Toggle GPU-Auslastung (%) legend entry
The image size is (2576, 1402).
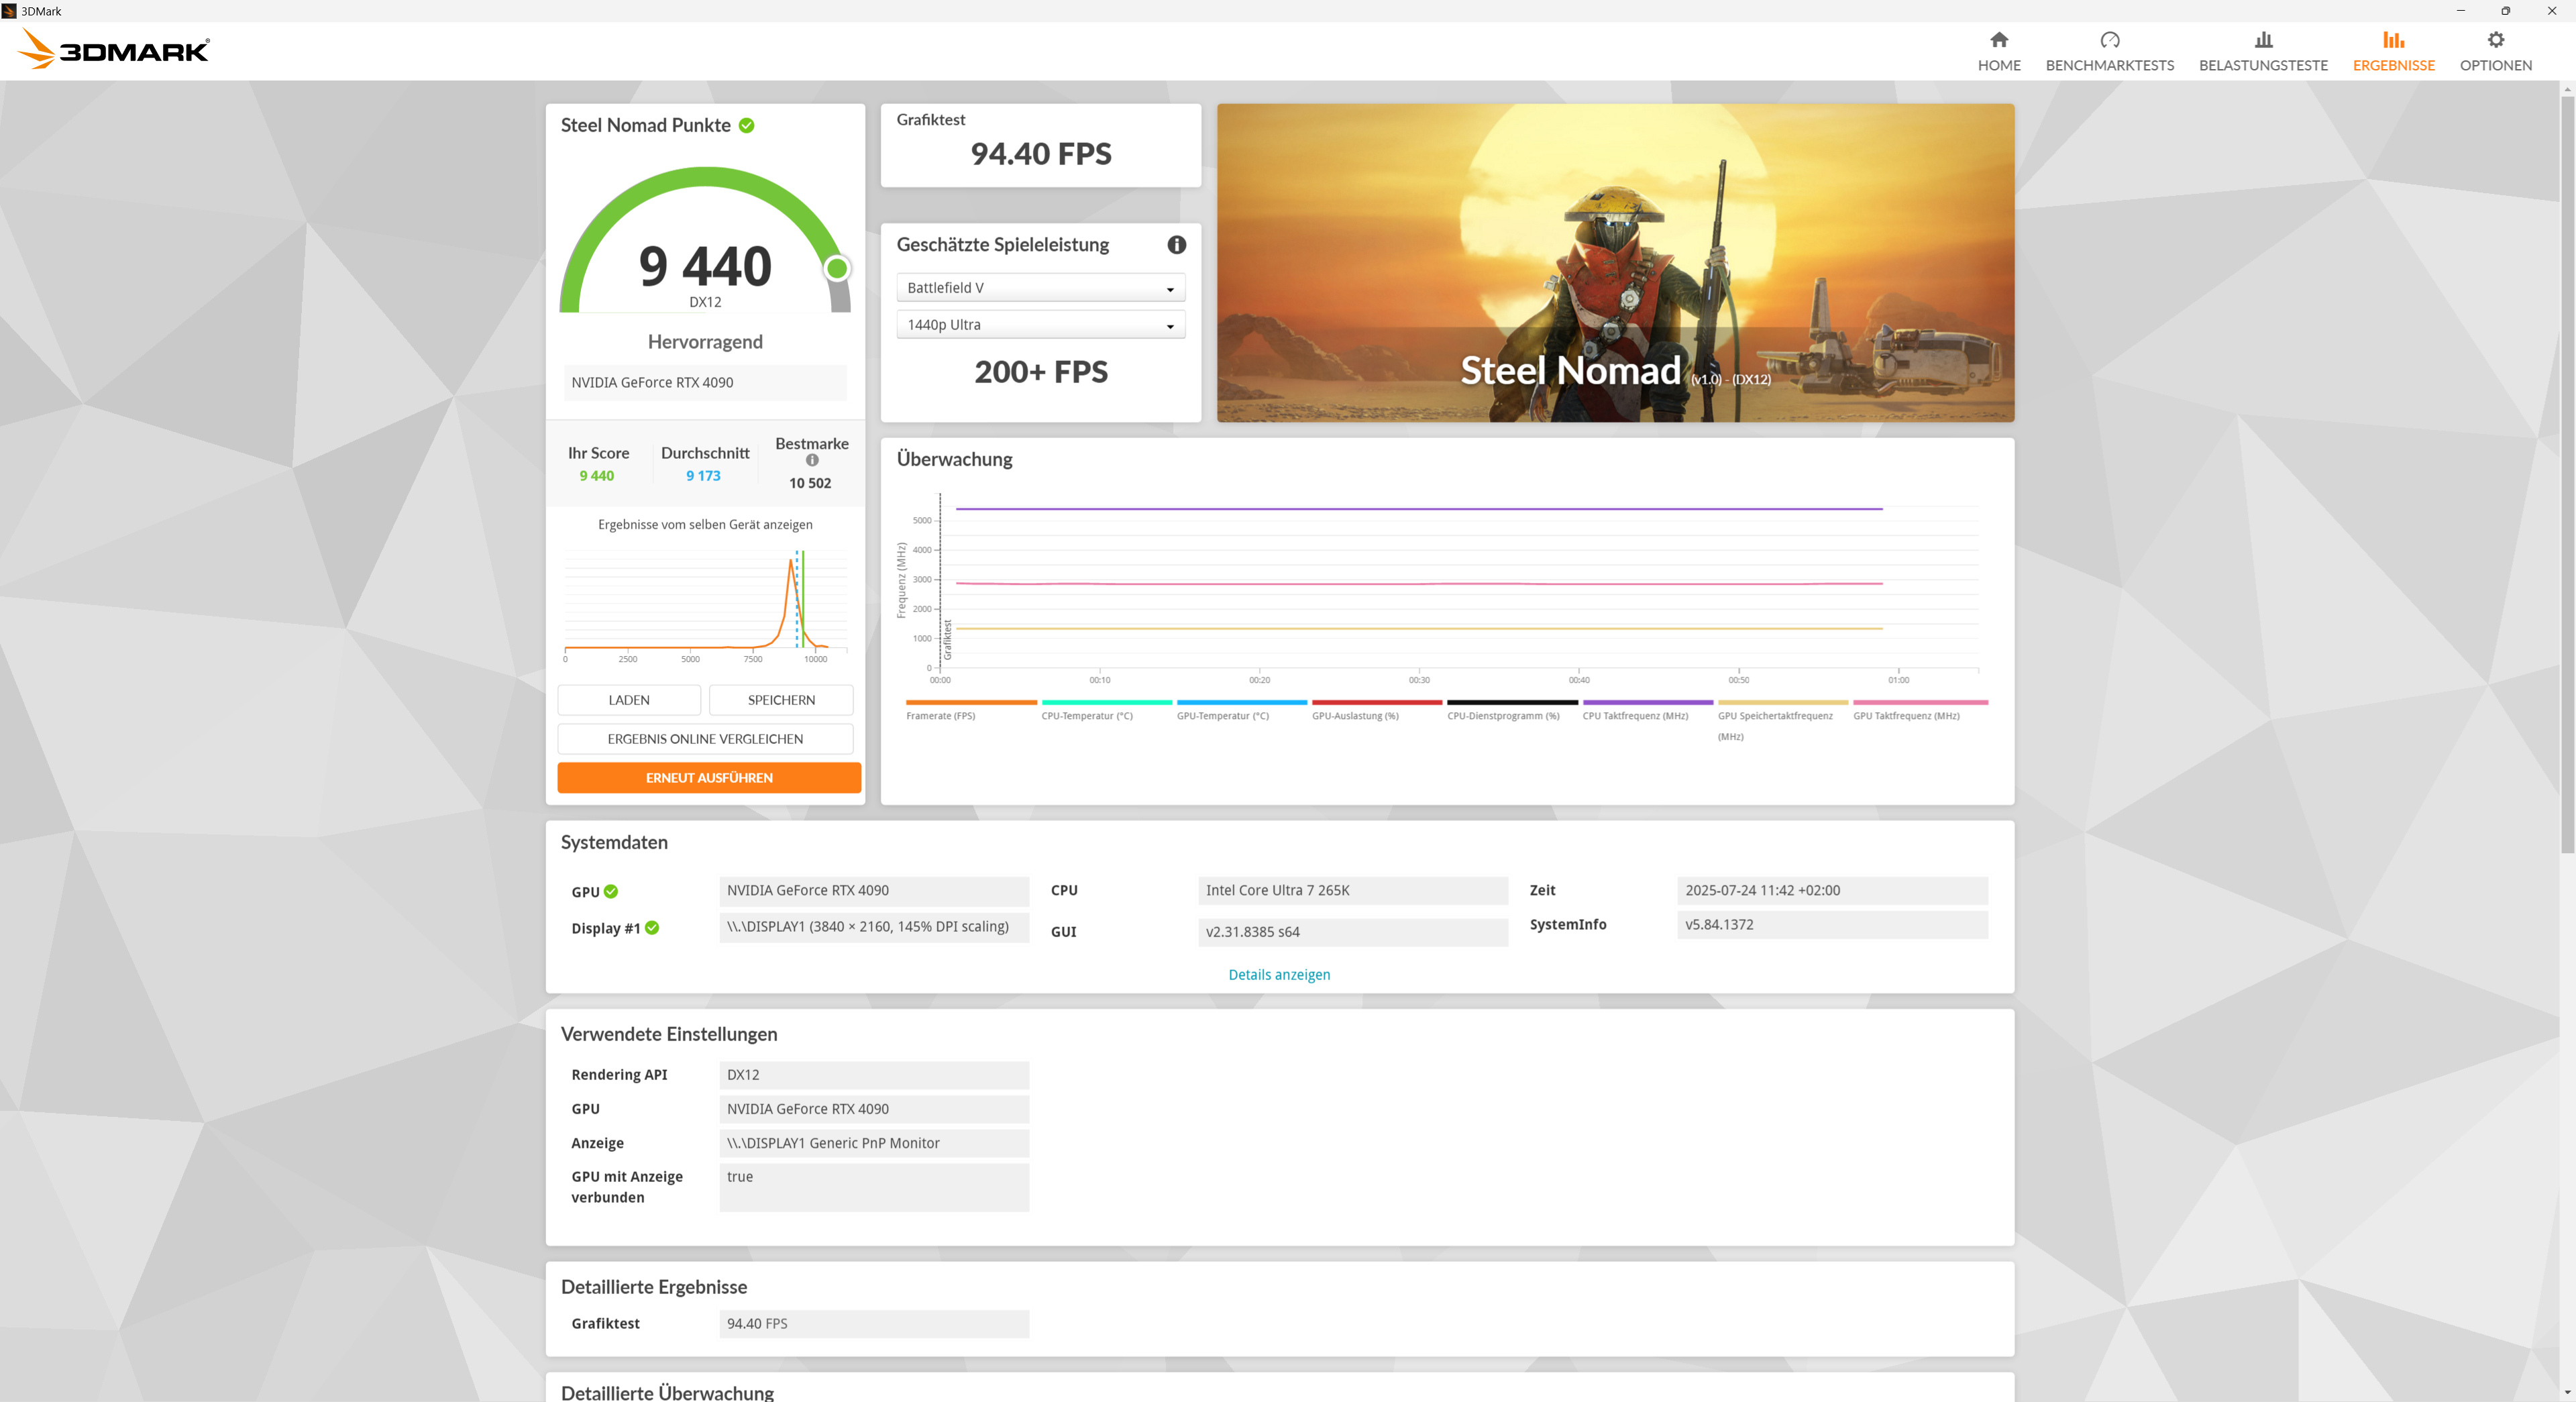pyautogui.click(x=1355, y=716)
